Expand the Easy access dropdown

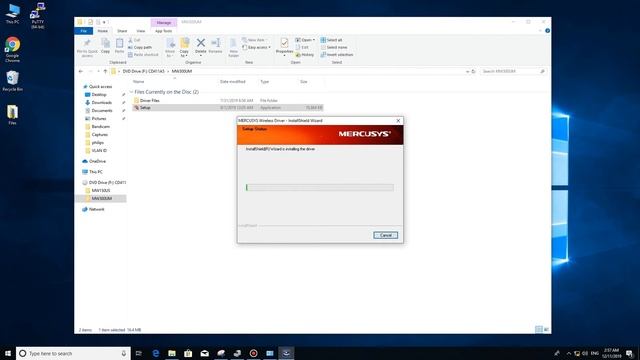256,47
